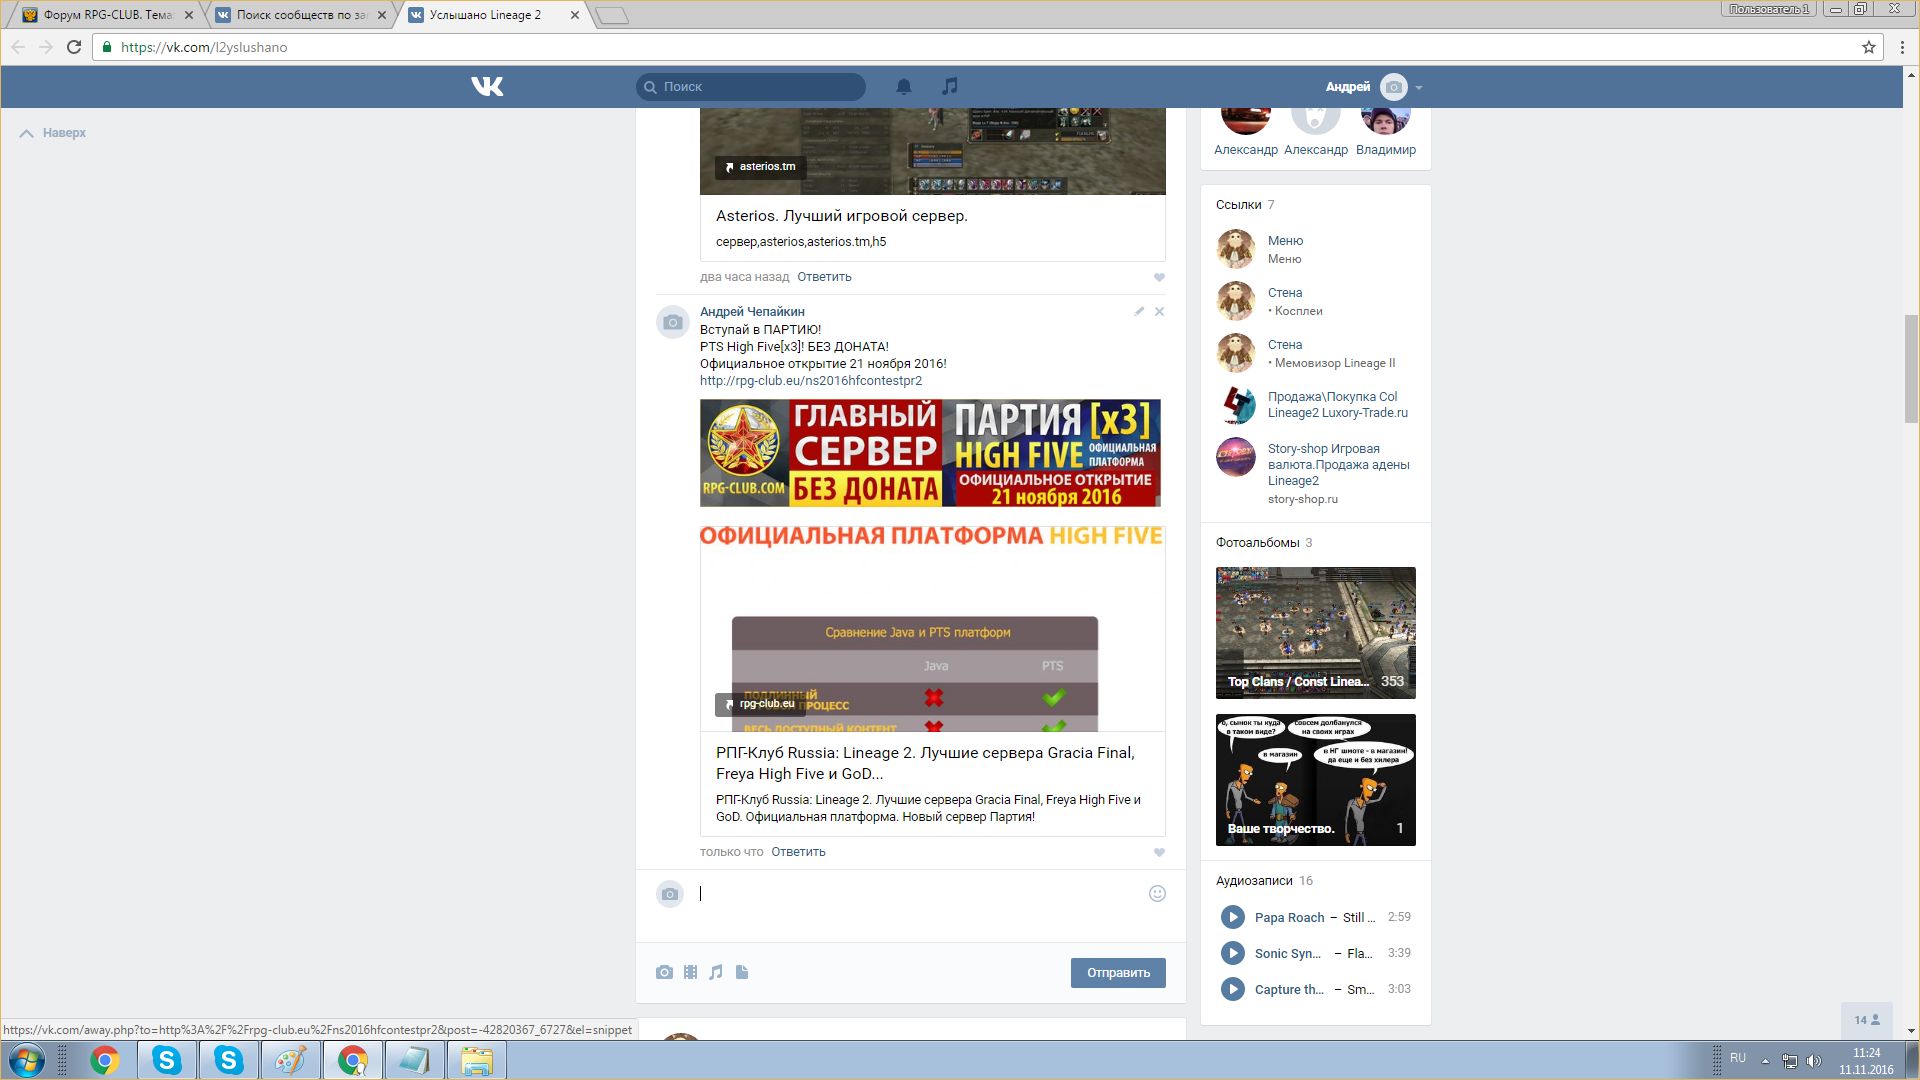1920x1080 pixels.
Task: Edit Андрей Чепайкин's comment with the pencil icon
Action: (x=1139, y=312)
